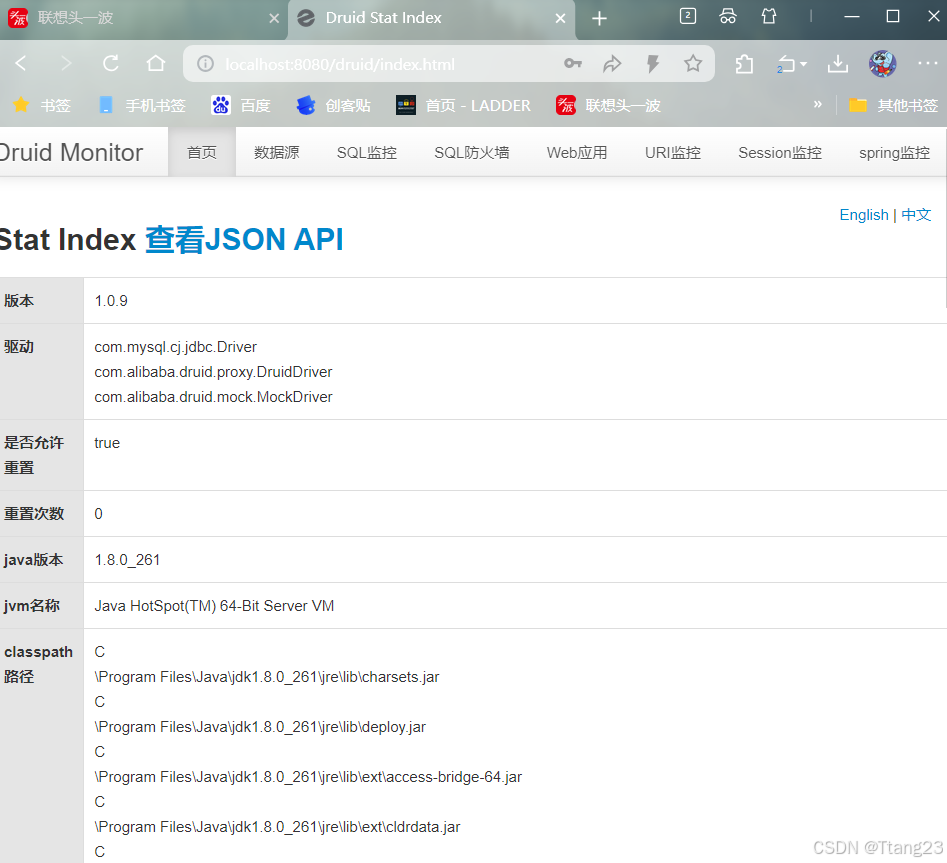
Task: Open the 其他书签 folder
Action: tap(893, 106)
